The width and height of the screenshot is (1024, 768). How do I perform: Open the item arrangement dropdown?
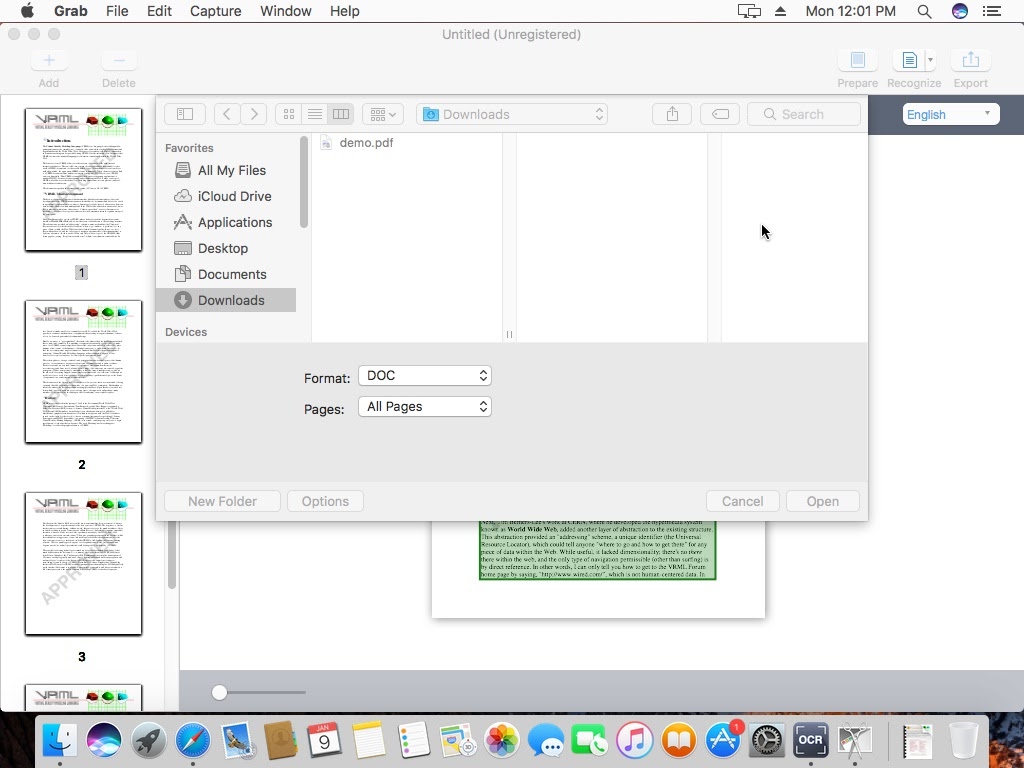tap(383, 114)
